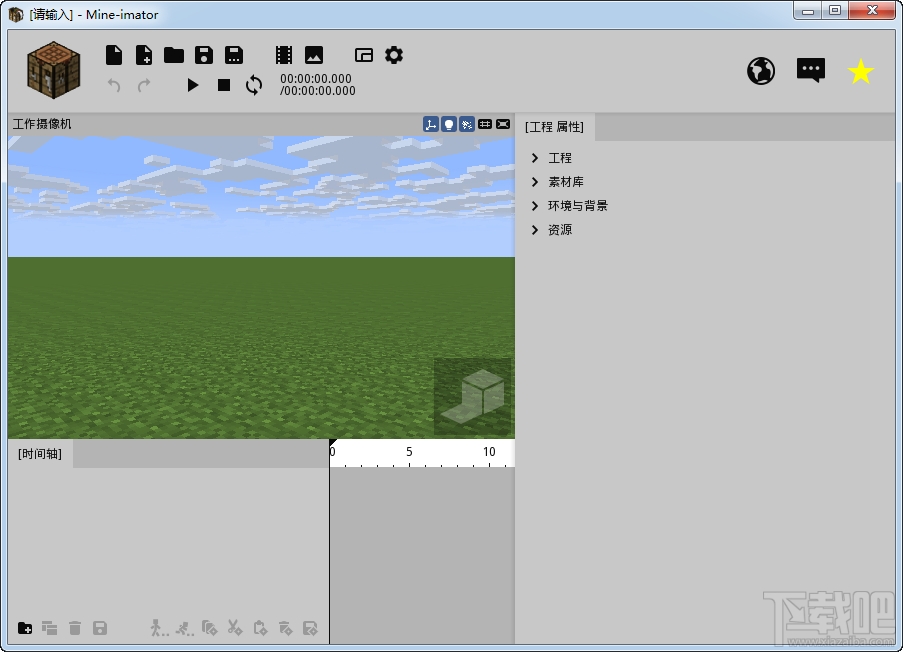Click the run animation keyframes icon
This screenshot has height=652, width=903.
[184, 628]
